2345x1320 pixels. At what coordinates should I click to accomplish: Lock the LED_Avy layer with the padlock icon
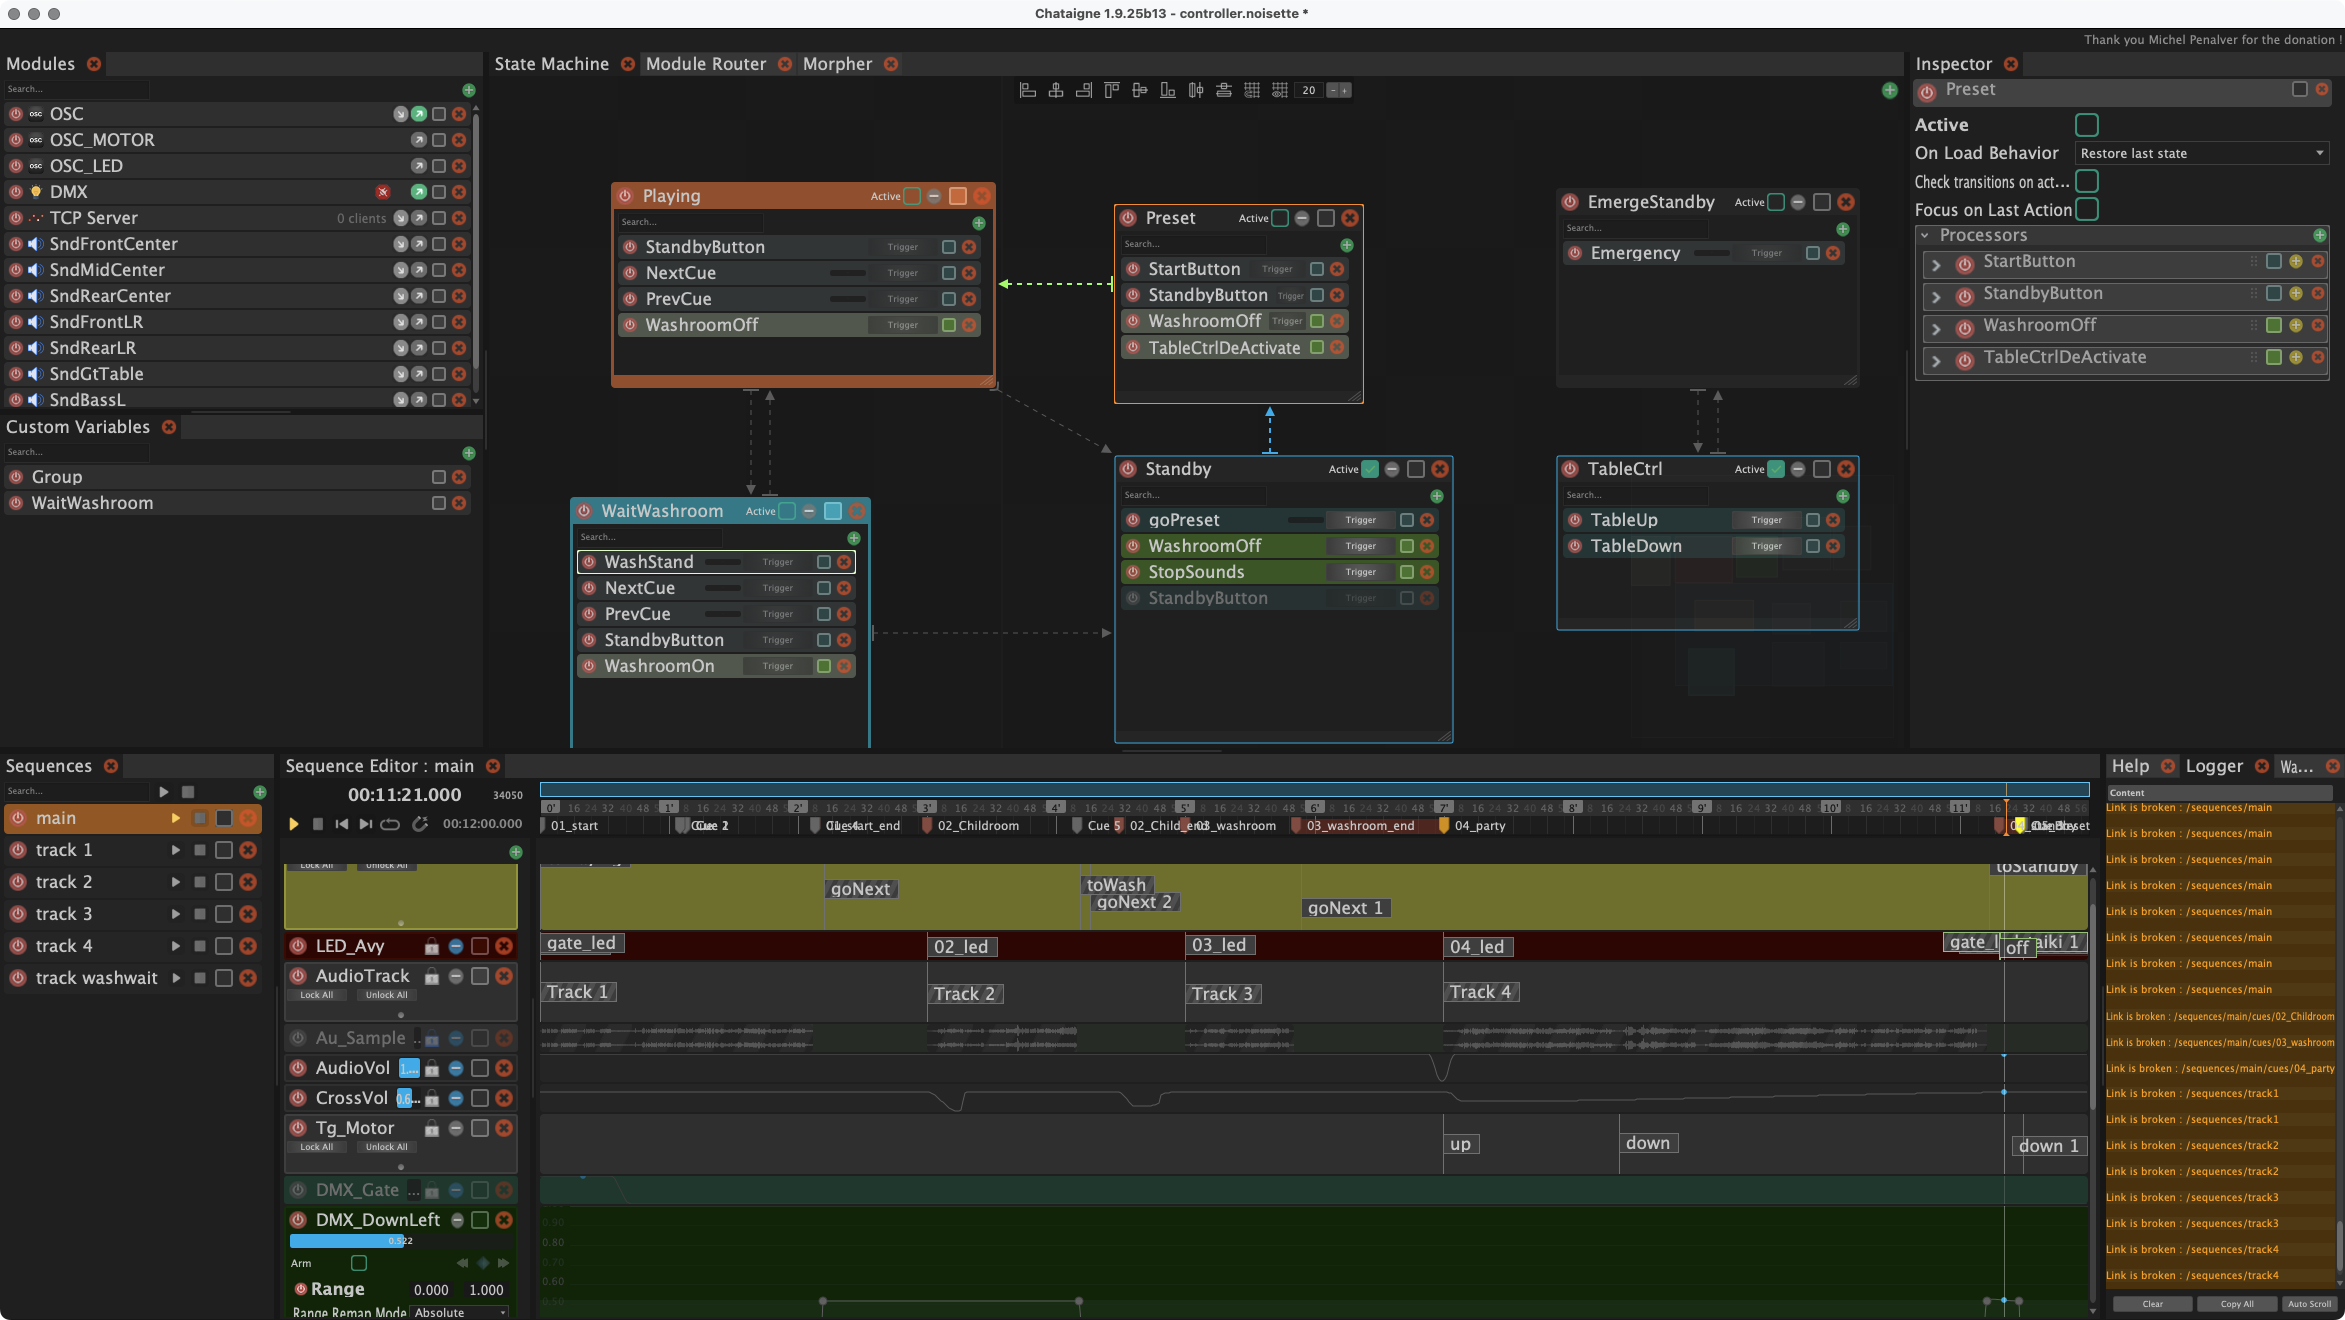coord(431,946)
